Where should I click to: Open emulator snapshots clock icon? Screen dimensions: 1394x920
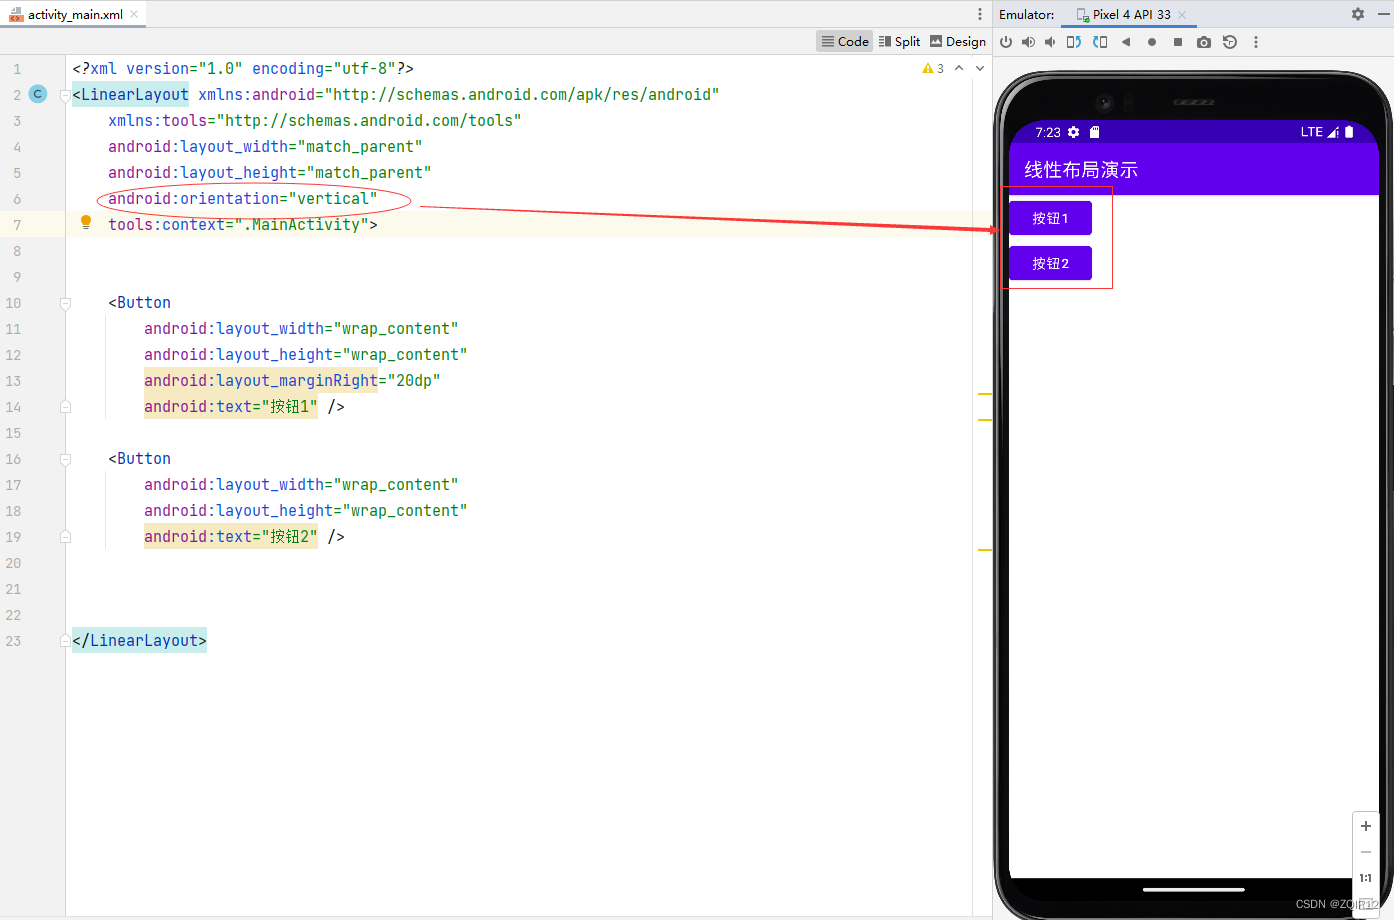1230,42
